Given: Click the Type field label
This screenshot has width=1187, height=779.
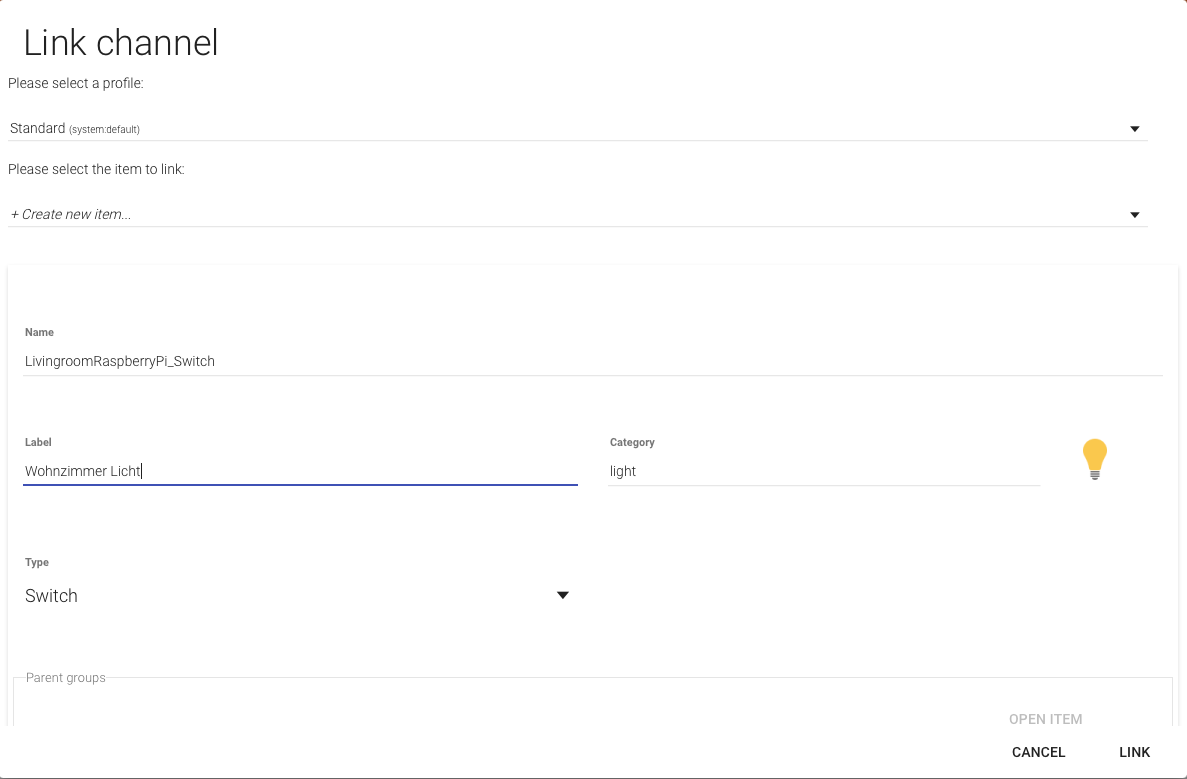Looking at the screenshot, I should 37,562.
